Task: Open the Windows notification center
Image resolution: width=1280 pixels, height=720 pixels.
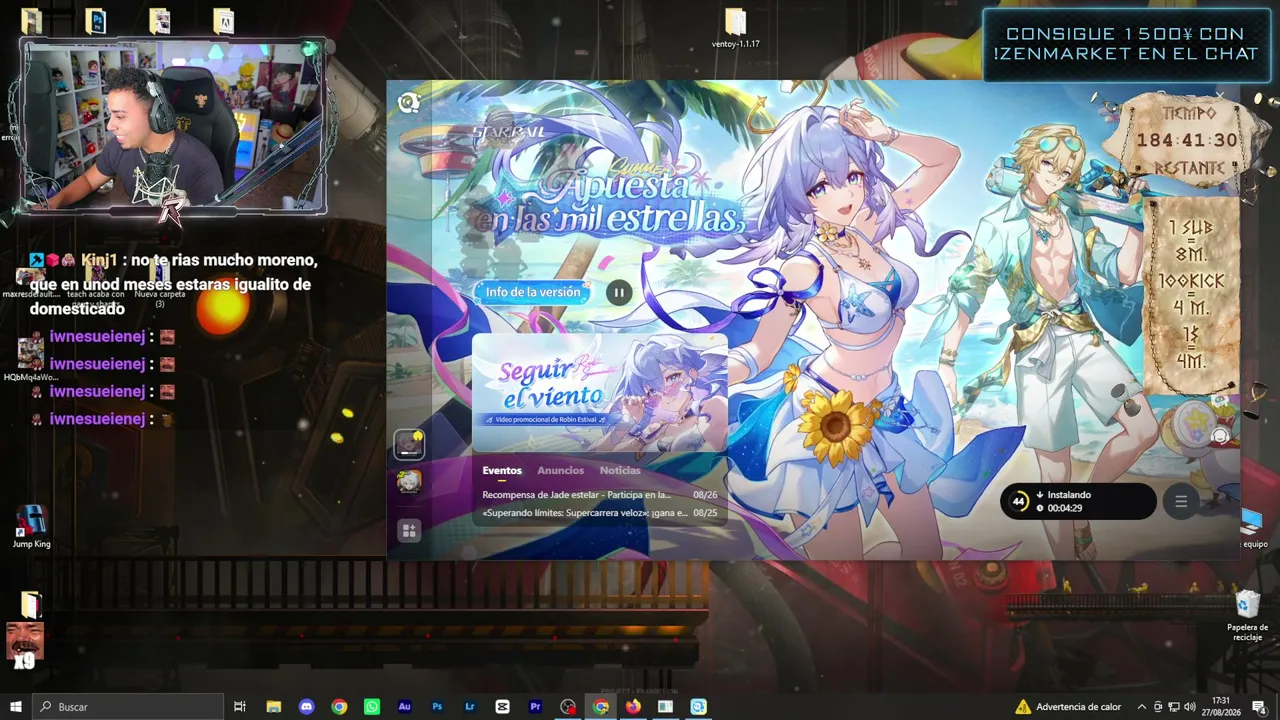Action: pos(1260,708)
